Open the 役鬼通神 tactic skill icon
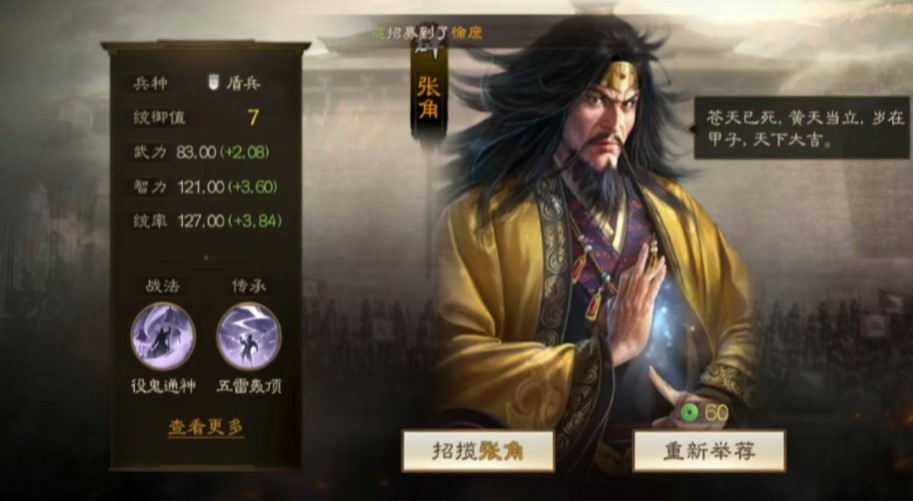Viewport: 913px width, 501px height. point(163,336)
